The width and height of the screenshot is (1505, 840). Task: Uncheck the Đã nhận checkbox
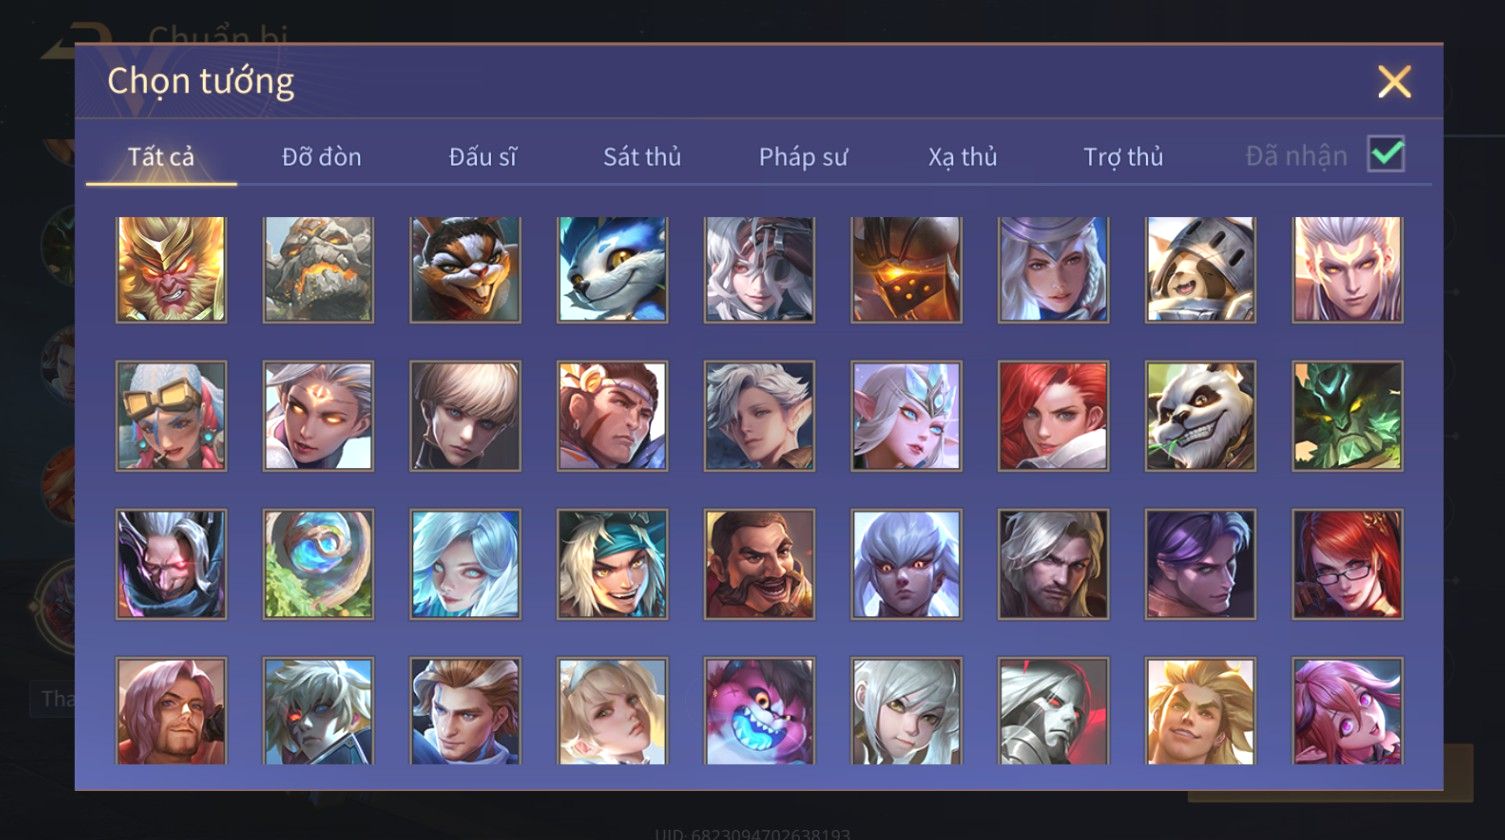point(1386,154)
